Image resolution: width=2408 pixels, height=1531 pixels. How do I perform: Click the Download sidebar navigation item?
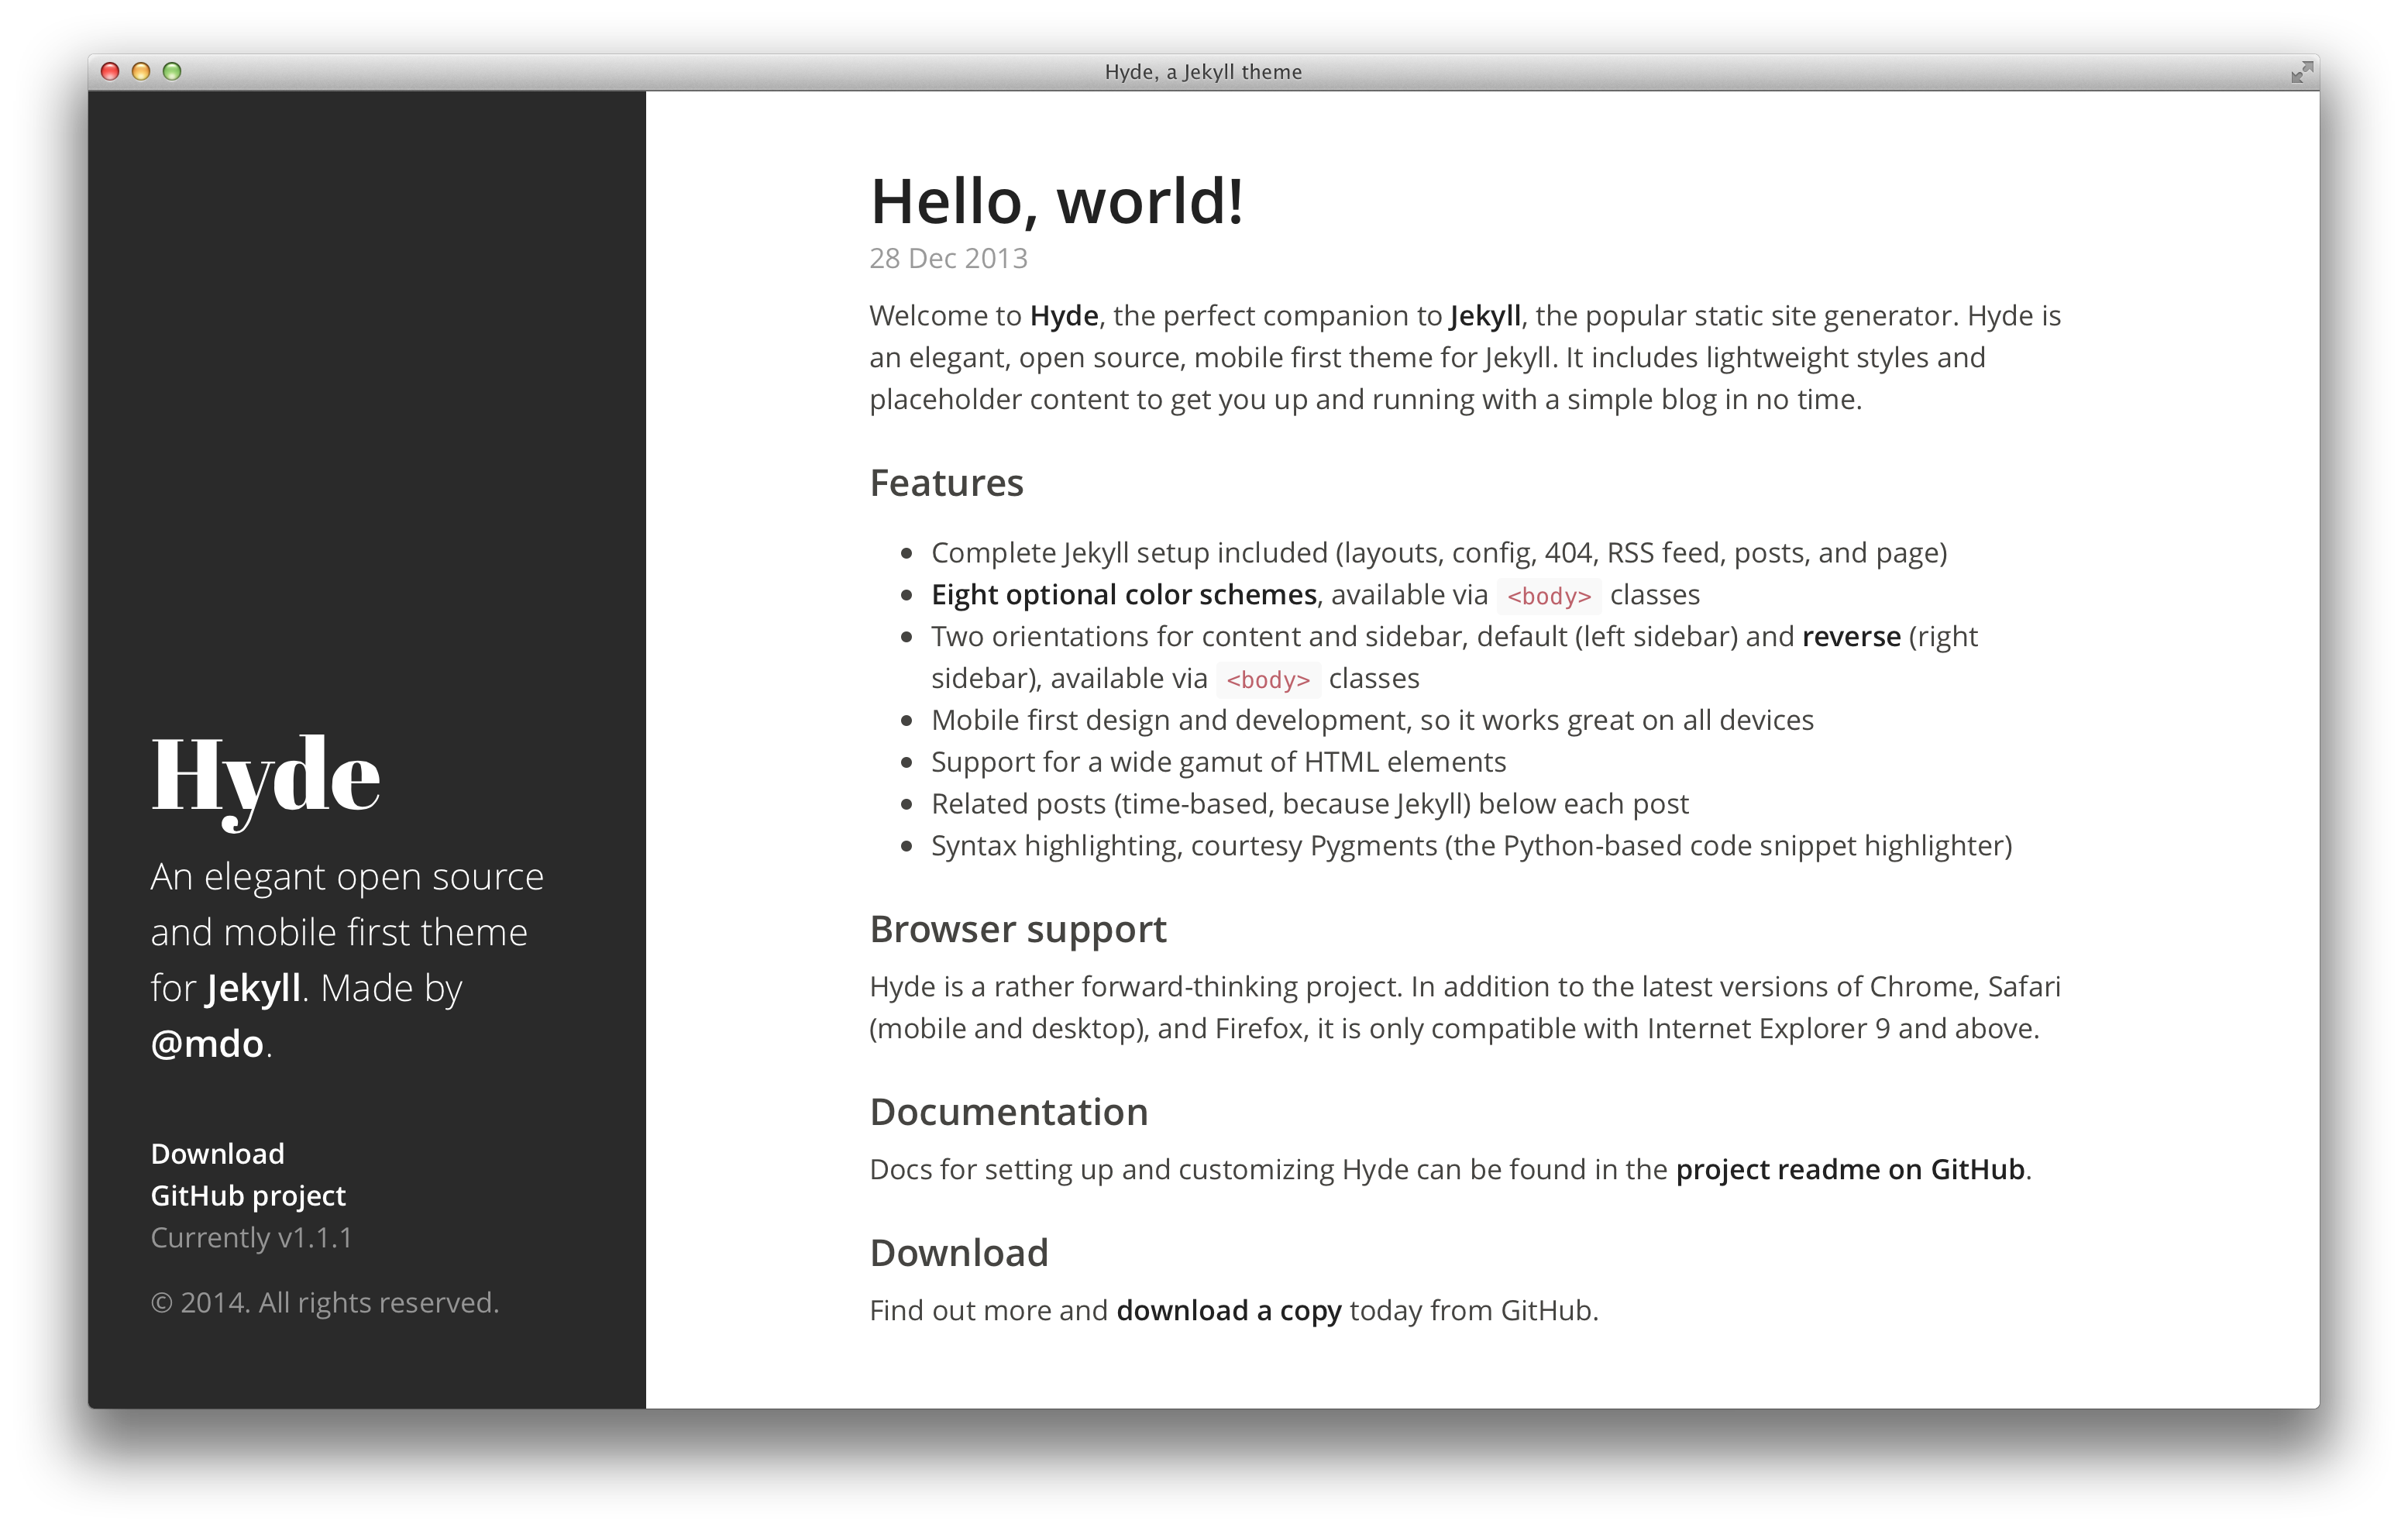point(217,1154)
